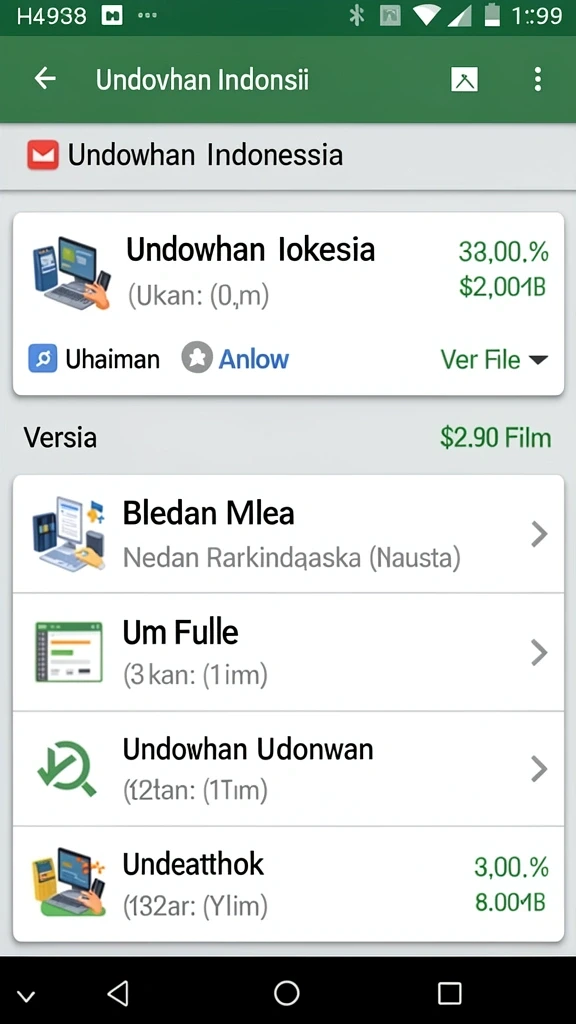The image size is (576, 1024).
Task: Open Um Fulle chevron arrow
Action: click(539, 652)
